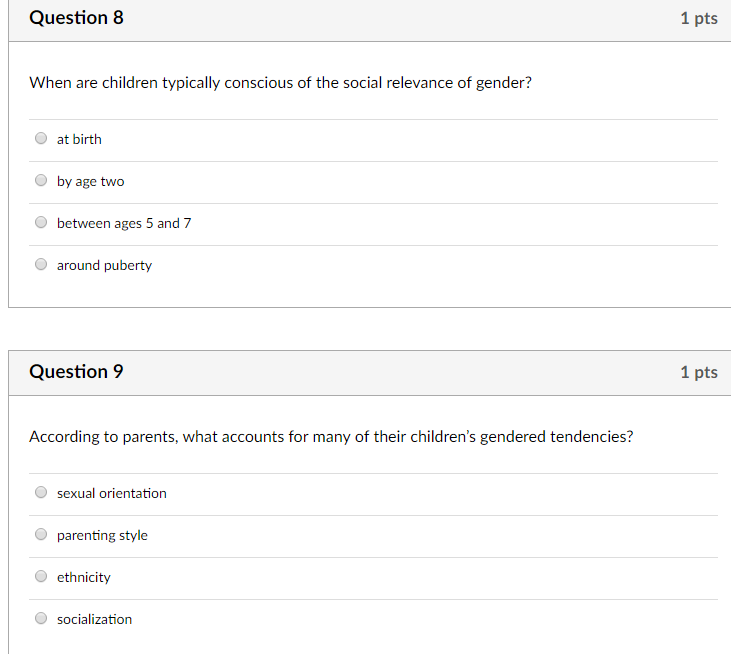Click the 'around puberty' answer text
Viewport: 731px width, 654px height.
pyautogui.click(x=104, y=266)
